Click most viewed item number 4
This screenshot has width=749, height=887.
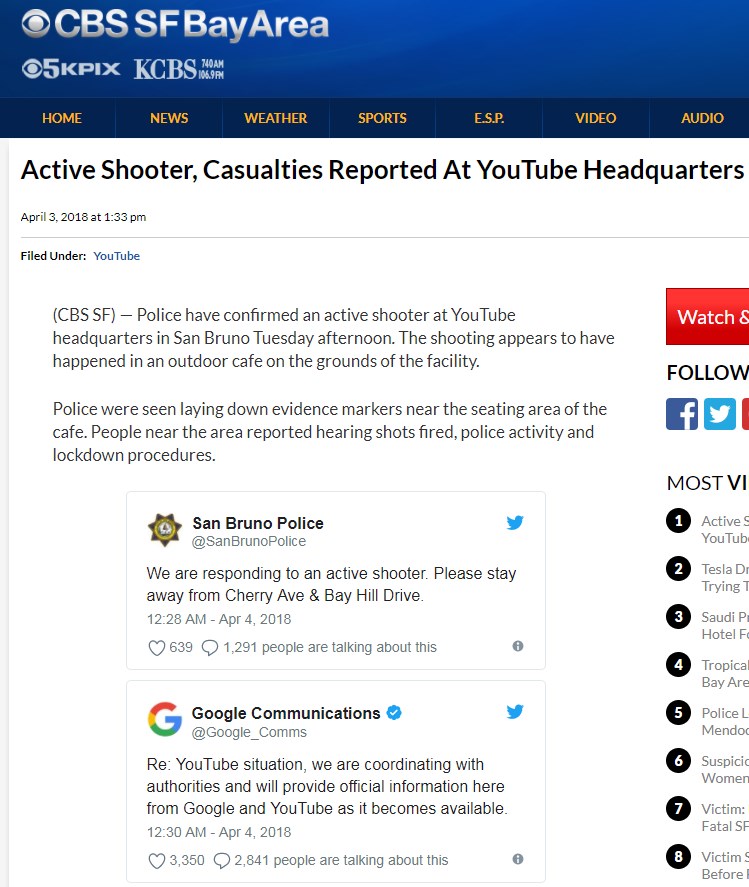tap(679, 665)
